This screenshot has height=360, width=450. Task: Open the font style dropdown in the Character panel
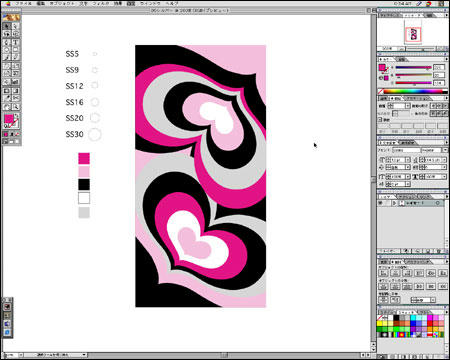444,150
